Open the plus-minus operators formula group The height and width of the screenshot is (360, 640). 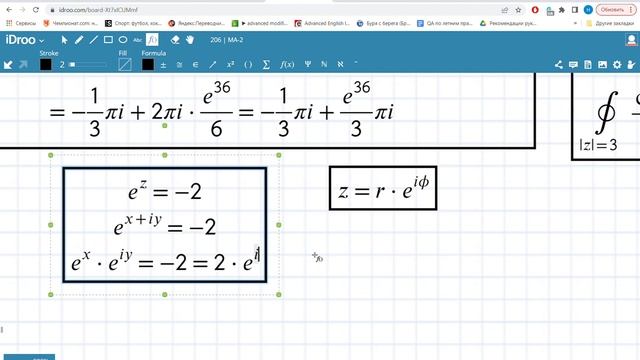pyautogui.click(x=163, y=64)
